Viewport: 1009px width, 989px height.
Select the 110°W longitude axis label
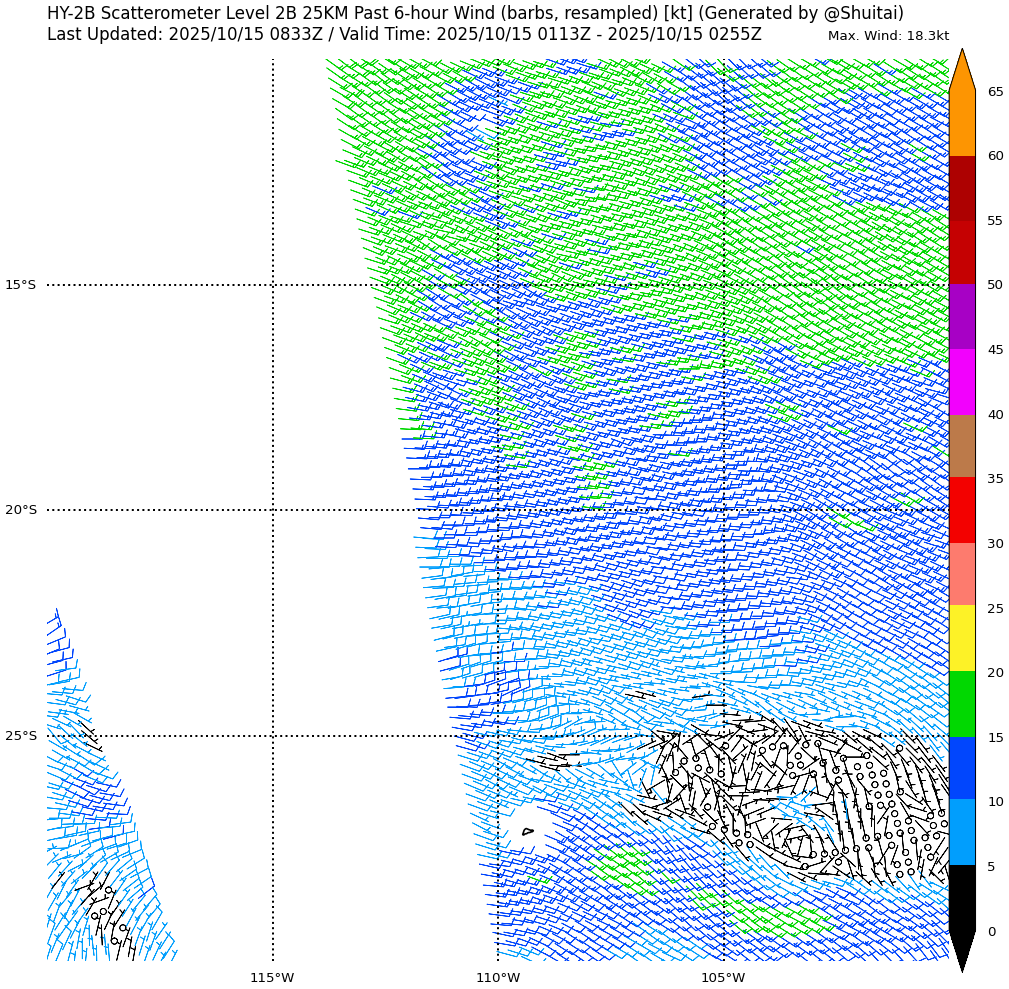click(498, 977)
